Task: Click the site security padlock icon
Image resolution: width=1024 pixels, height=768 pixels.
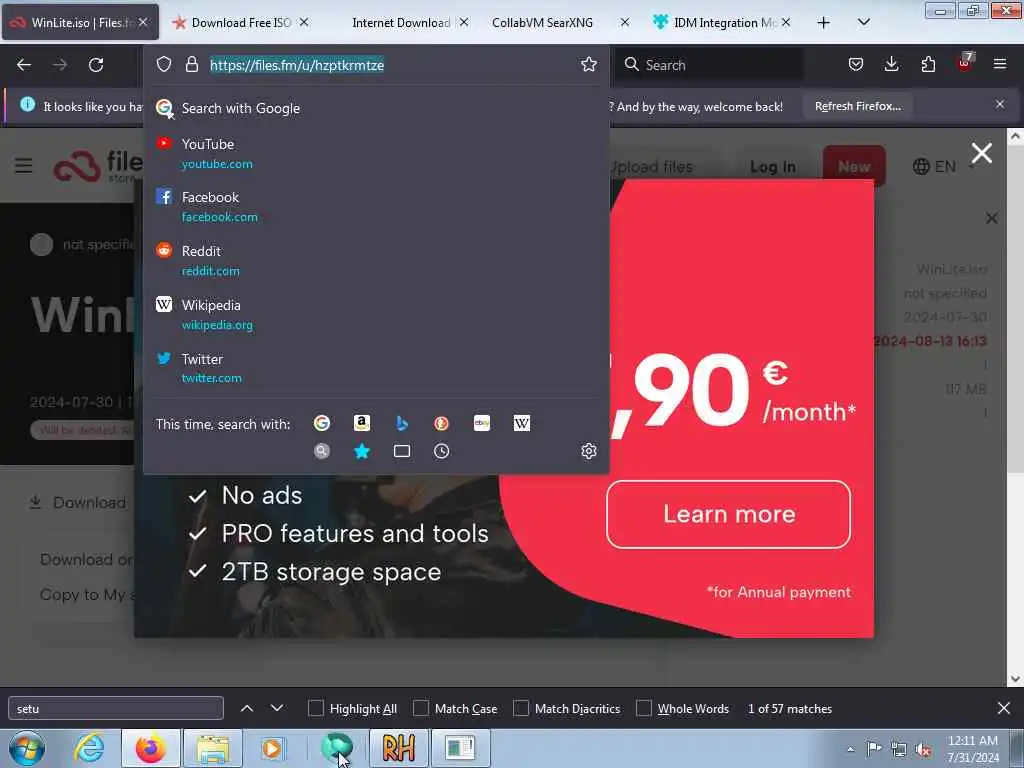Action: (191, 64)
